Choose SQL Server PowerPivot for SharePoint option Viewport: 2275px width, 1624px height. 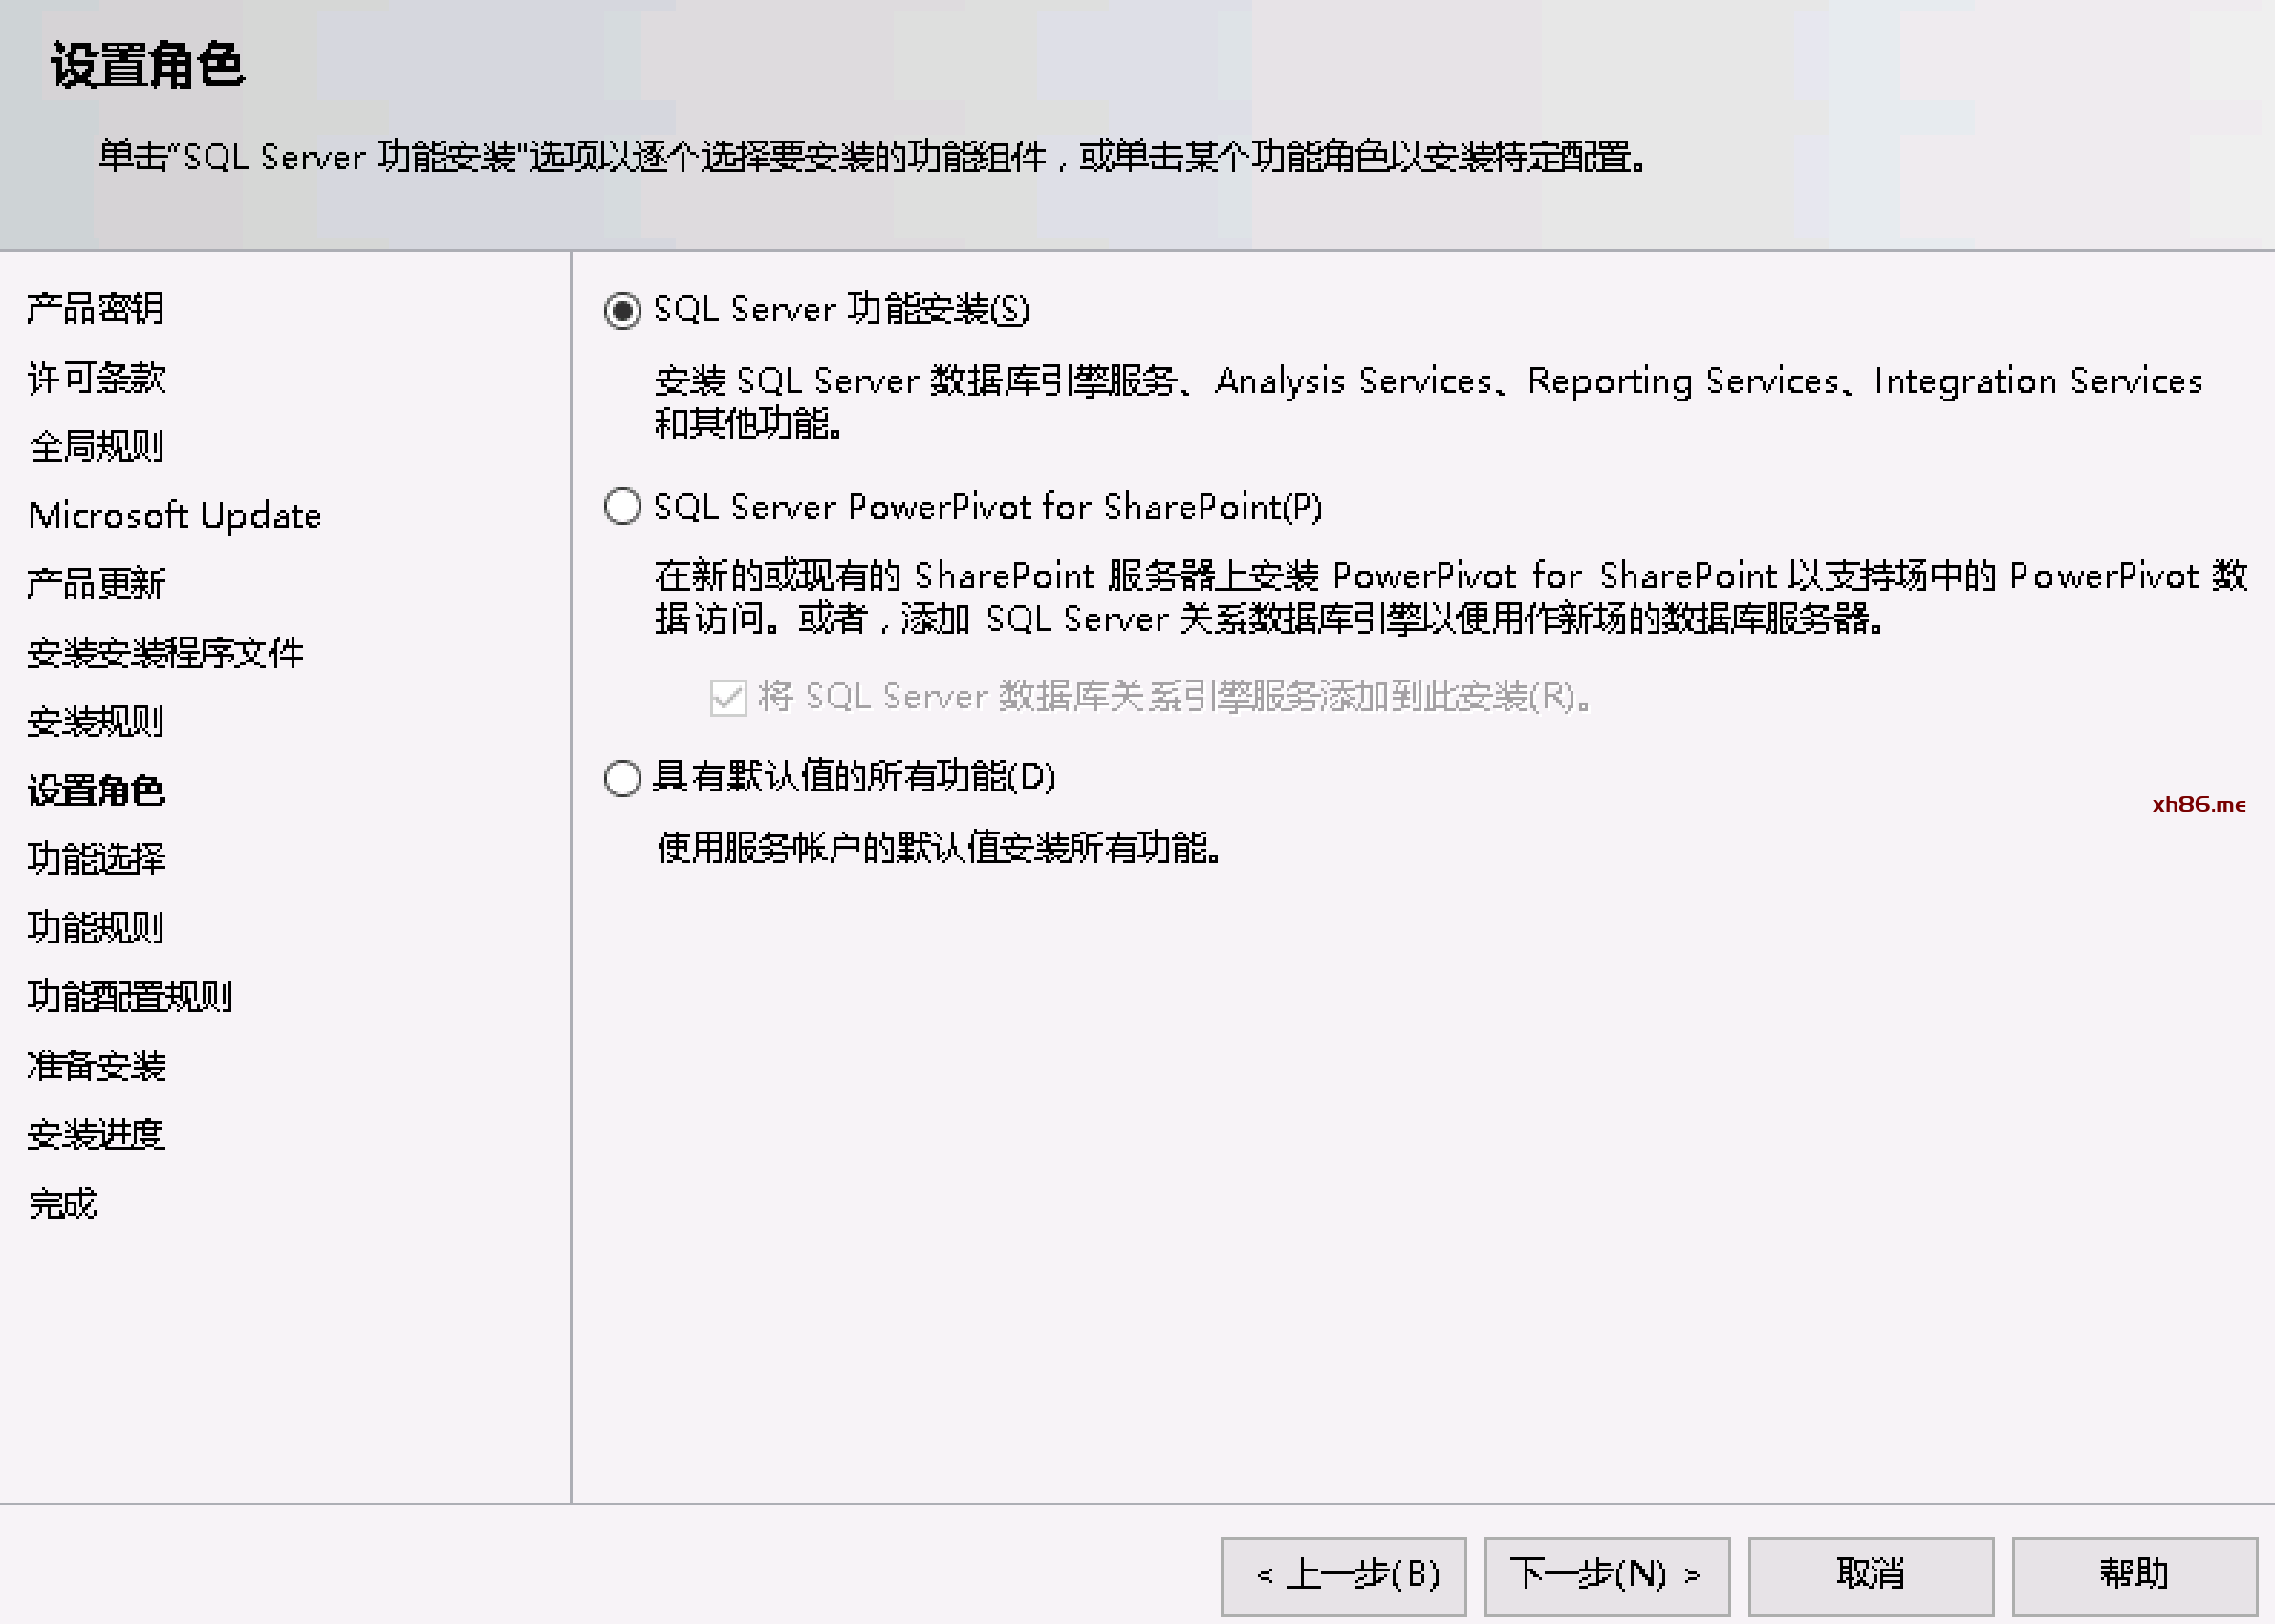(x=622, y=507)
